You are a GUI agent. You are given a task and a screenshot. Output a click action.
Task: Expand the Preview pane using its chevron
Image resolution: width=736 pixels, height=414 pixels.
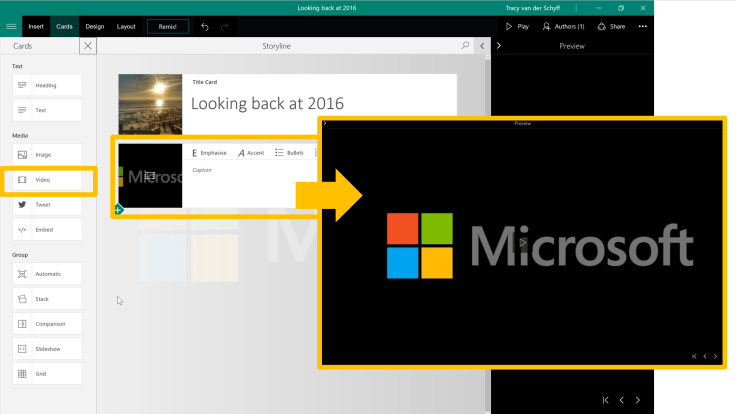pos(499,46)
